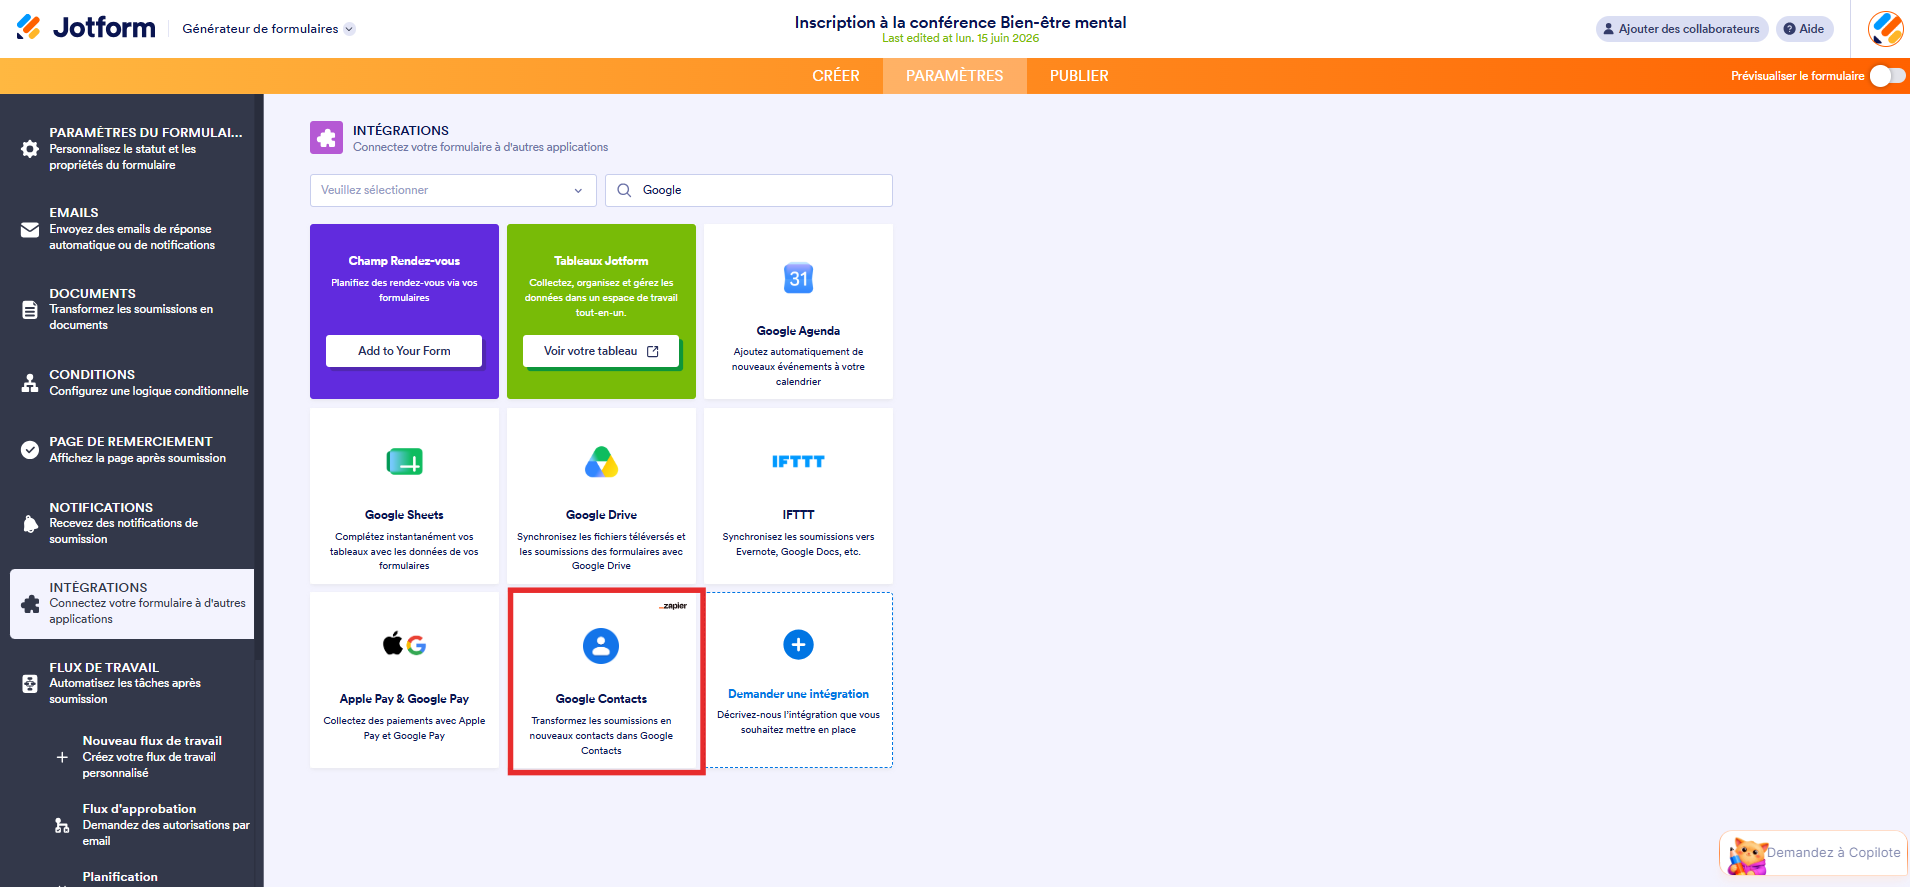Select Planification in the sidebar
Viewport: 1910px width, 887px height.
click(x=120, y=877)
